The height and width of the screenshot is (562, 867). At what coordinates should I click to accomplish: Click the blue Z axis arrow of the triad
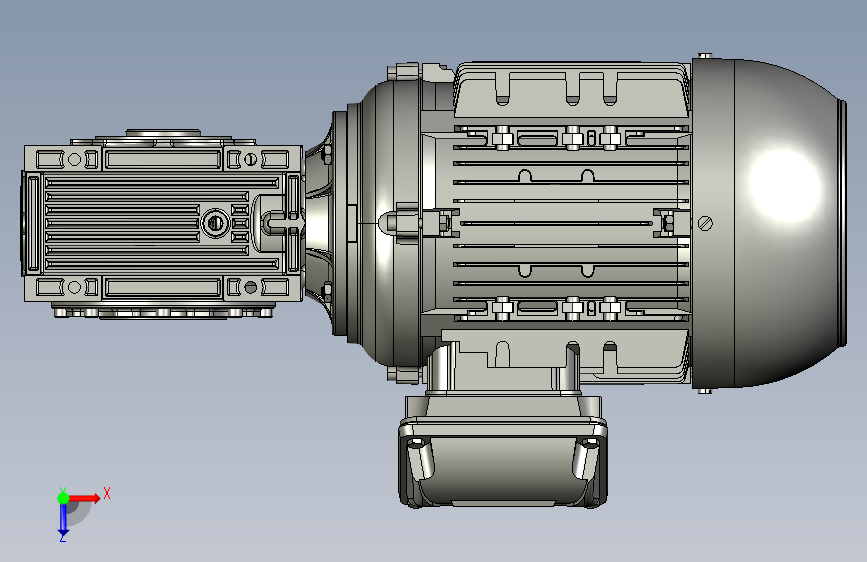tap(63, 519)
